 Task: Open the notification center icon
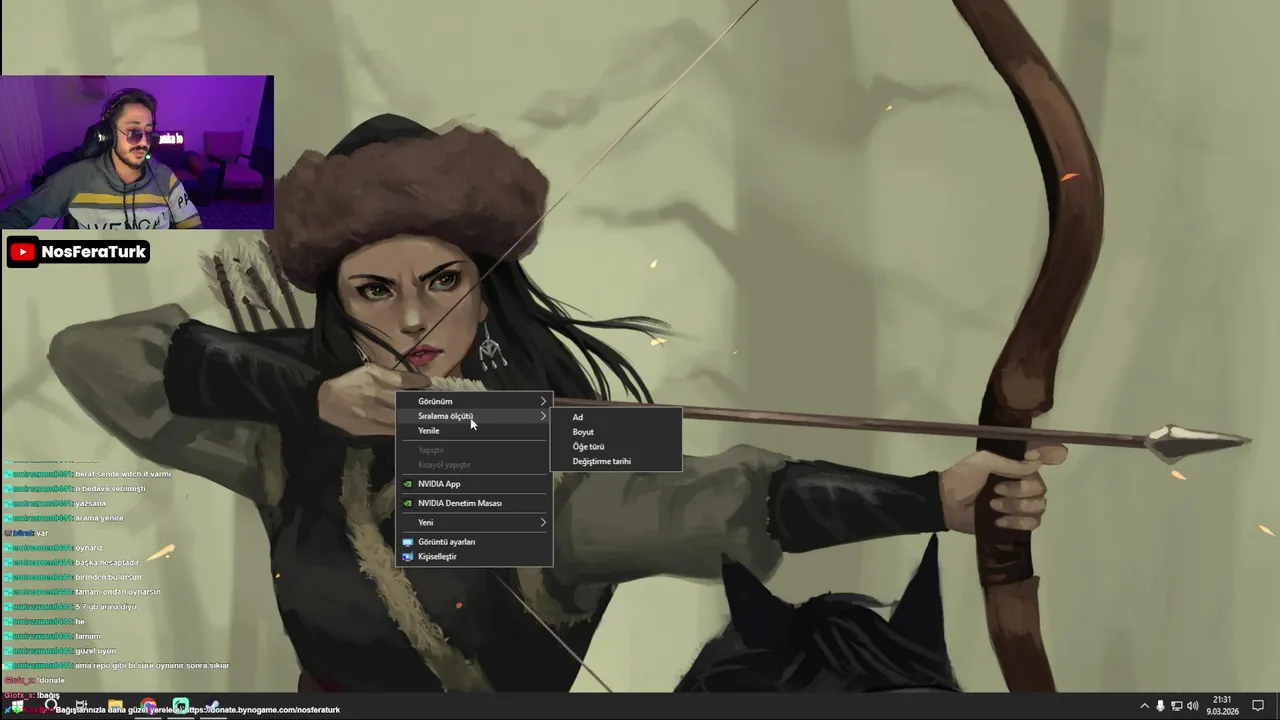(1258, 706)
